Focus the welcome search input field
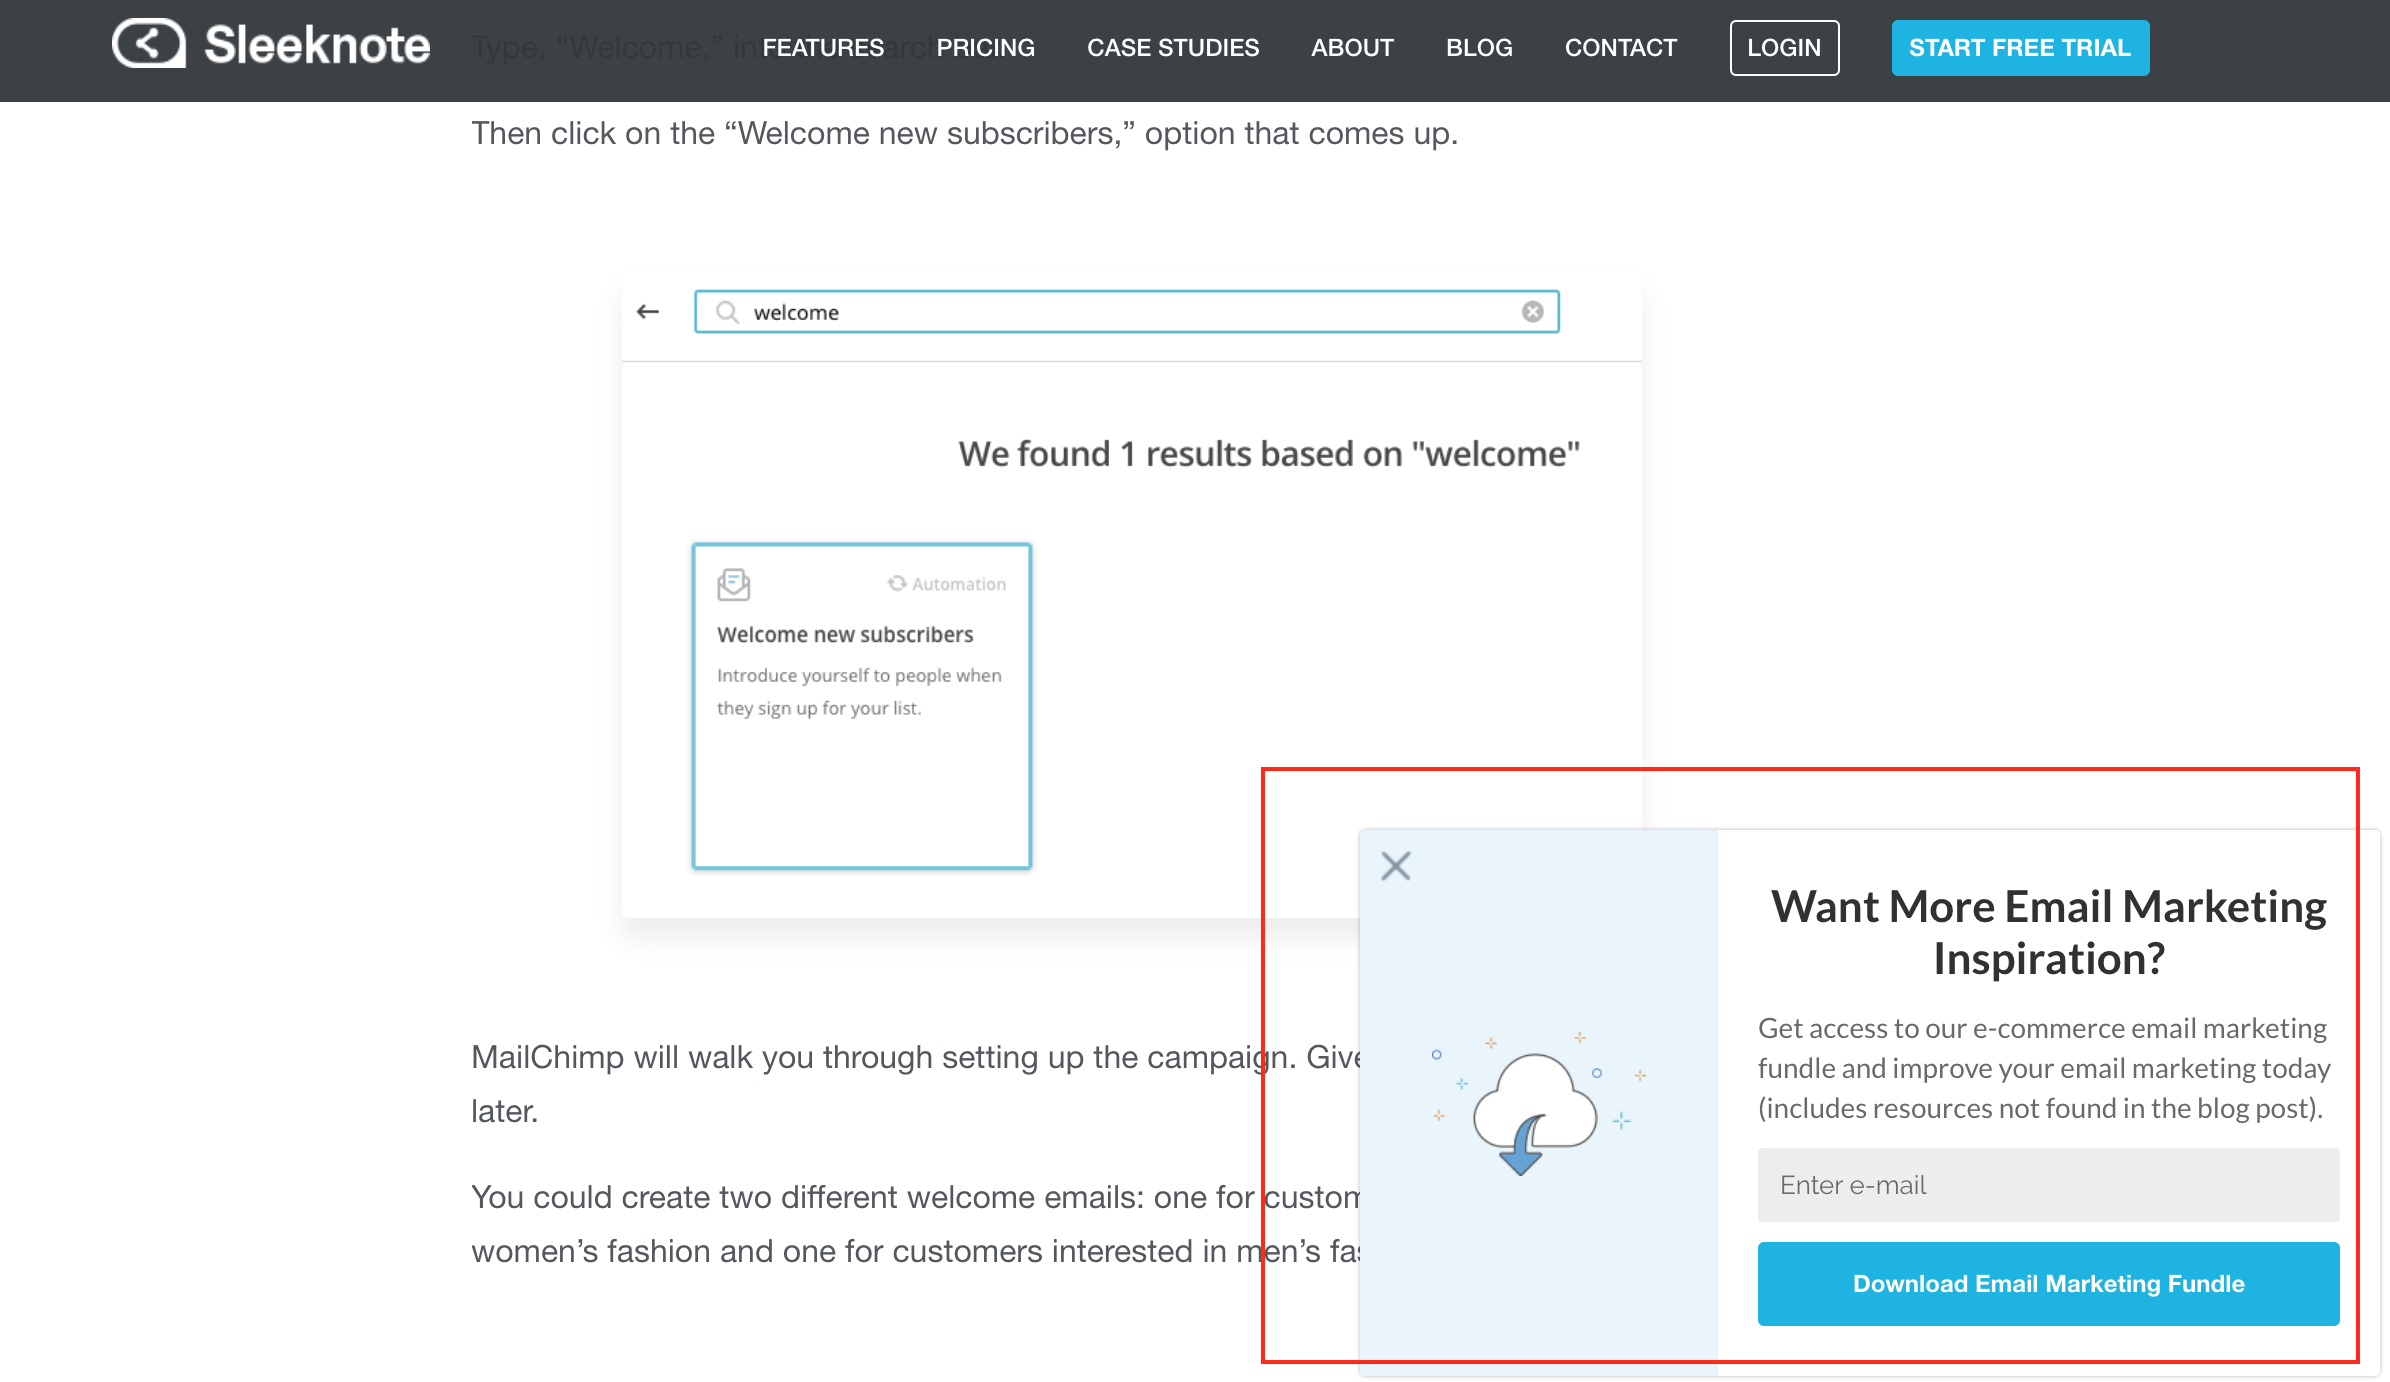This screenshot has width=2390, height=1382. point(1127,312)
